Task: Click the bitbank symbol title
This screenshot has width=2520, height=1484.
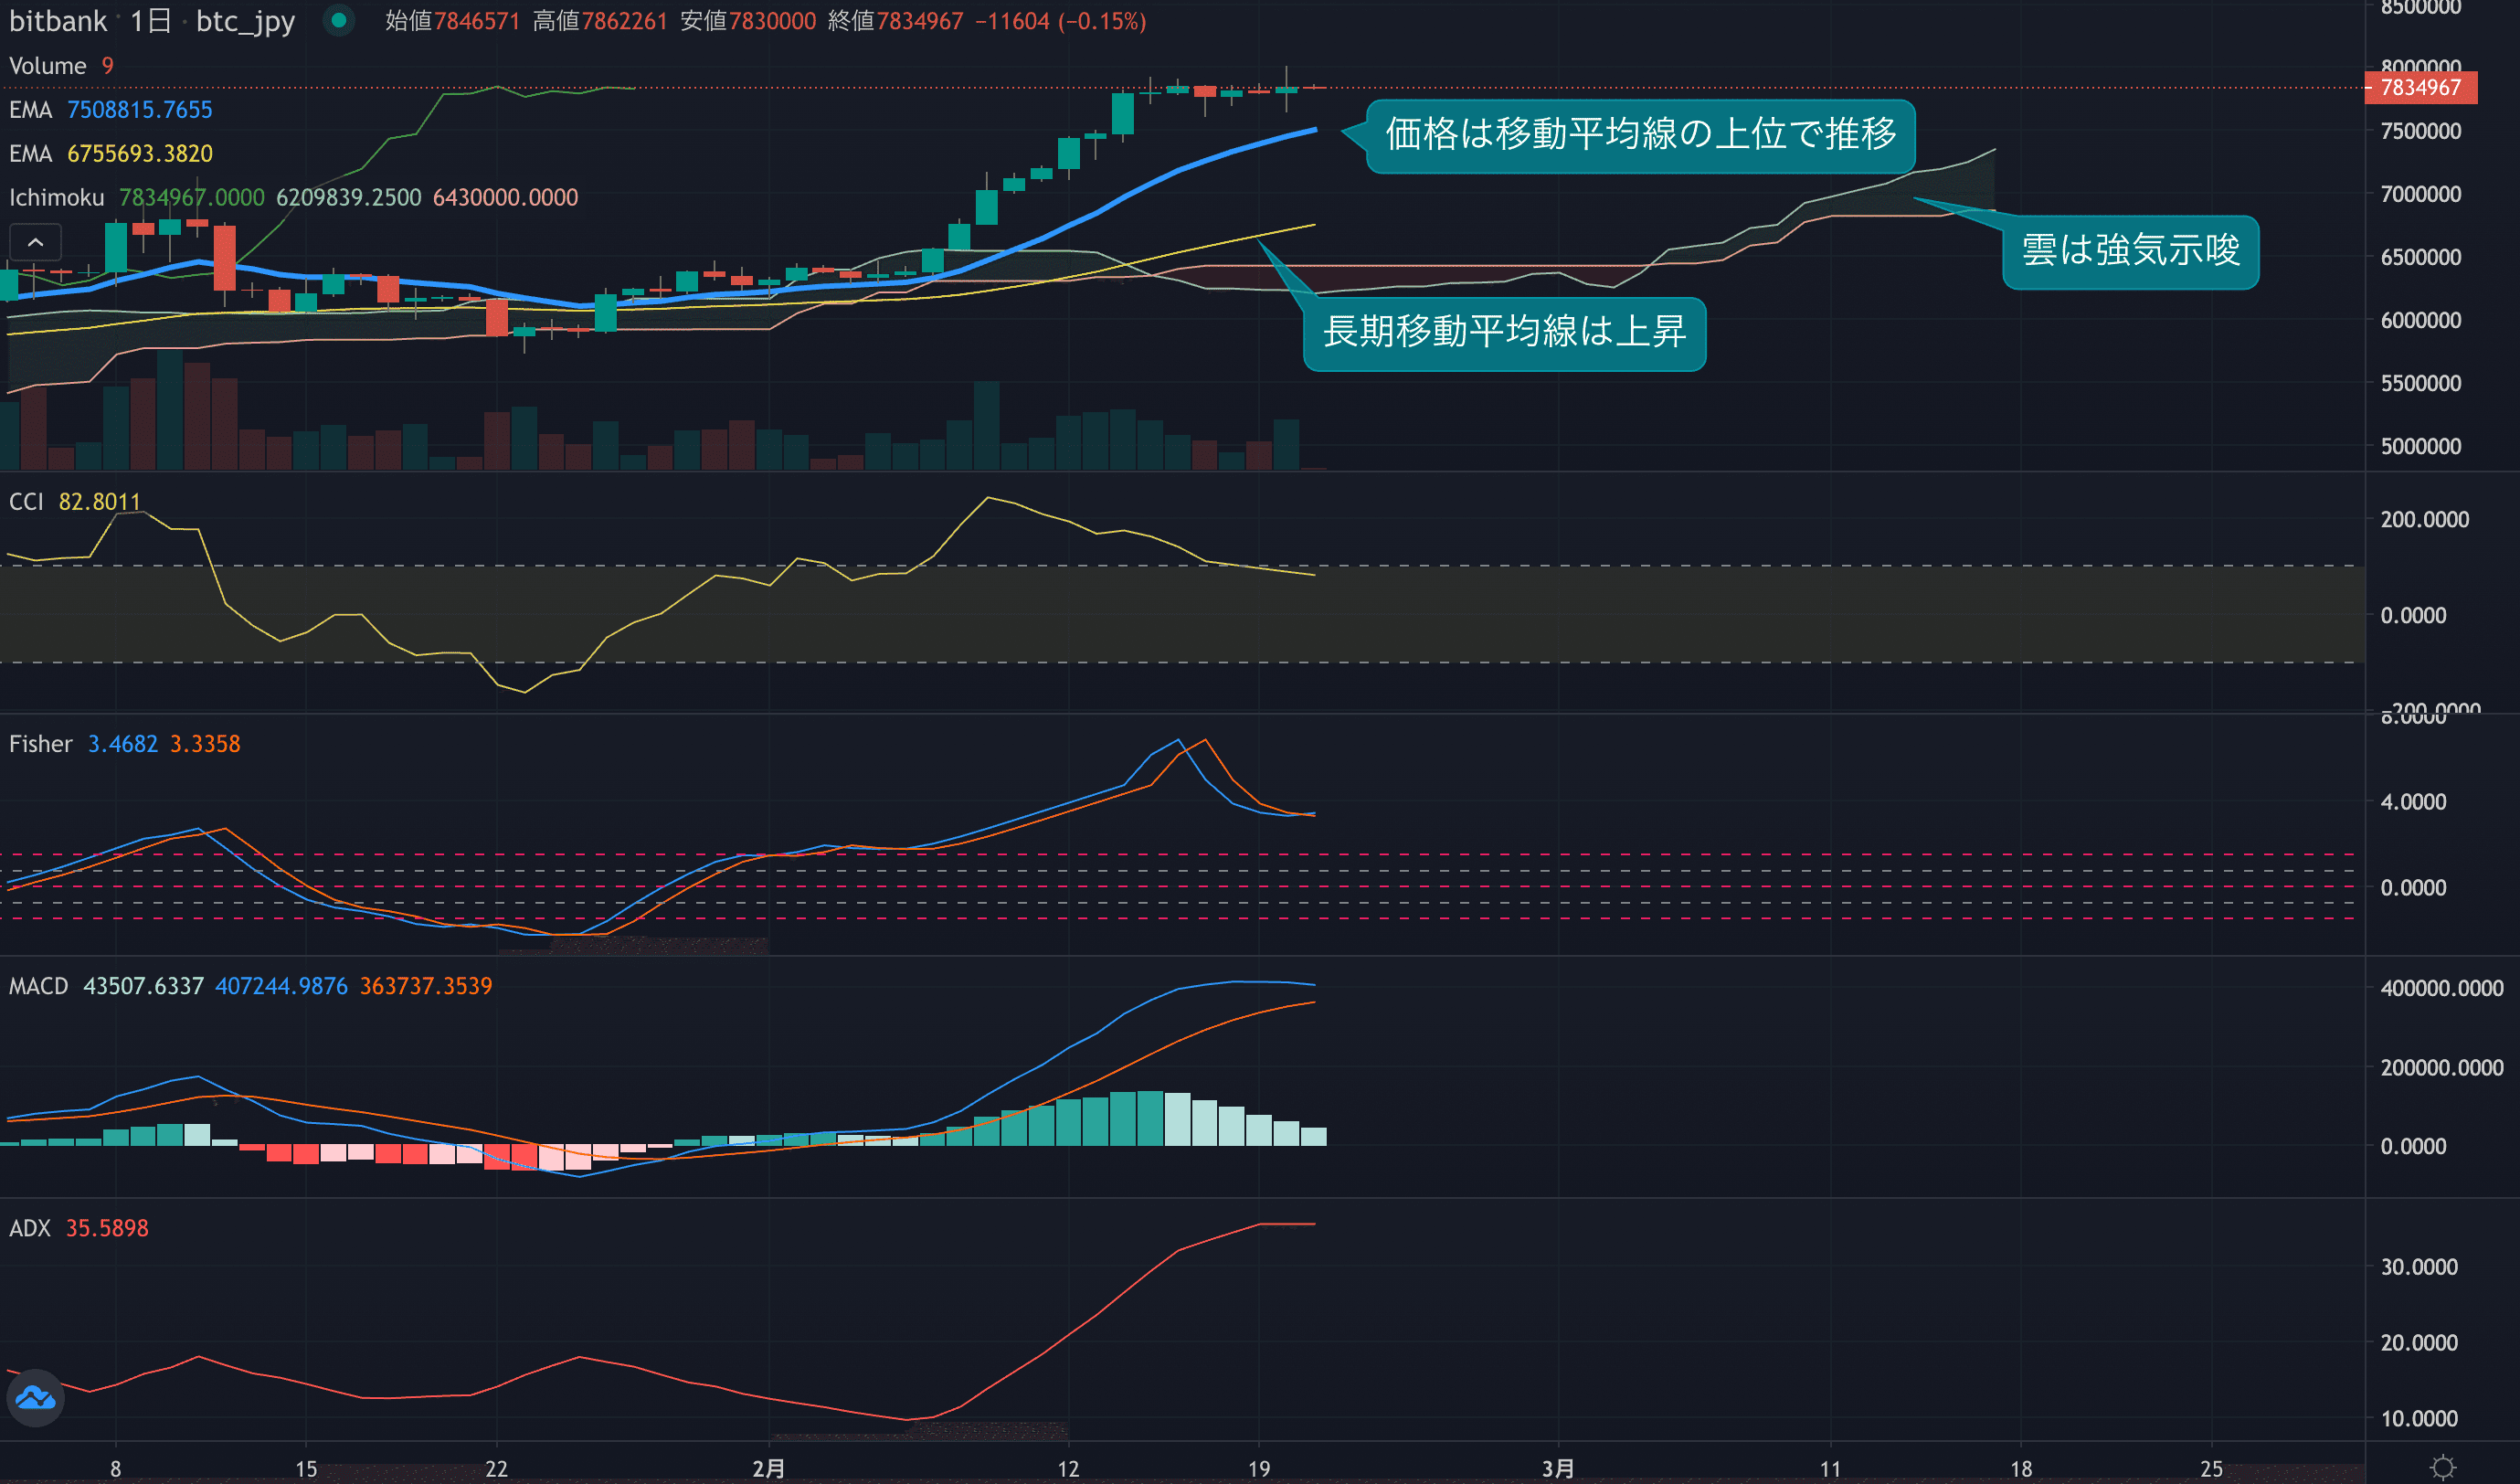Action: click(57, 21)
